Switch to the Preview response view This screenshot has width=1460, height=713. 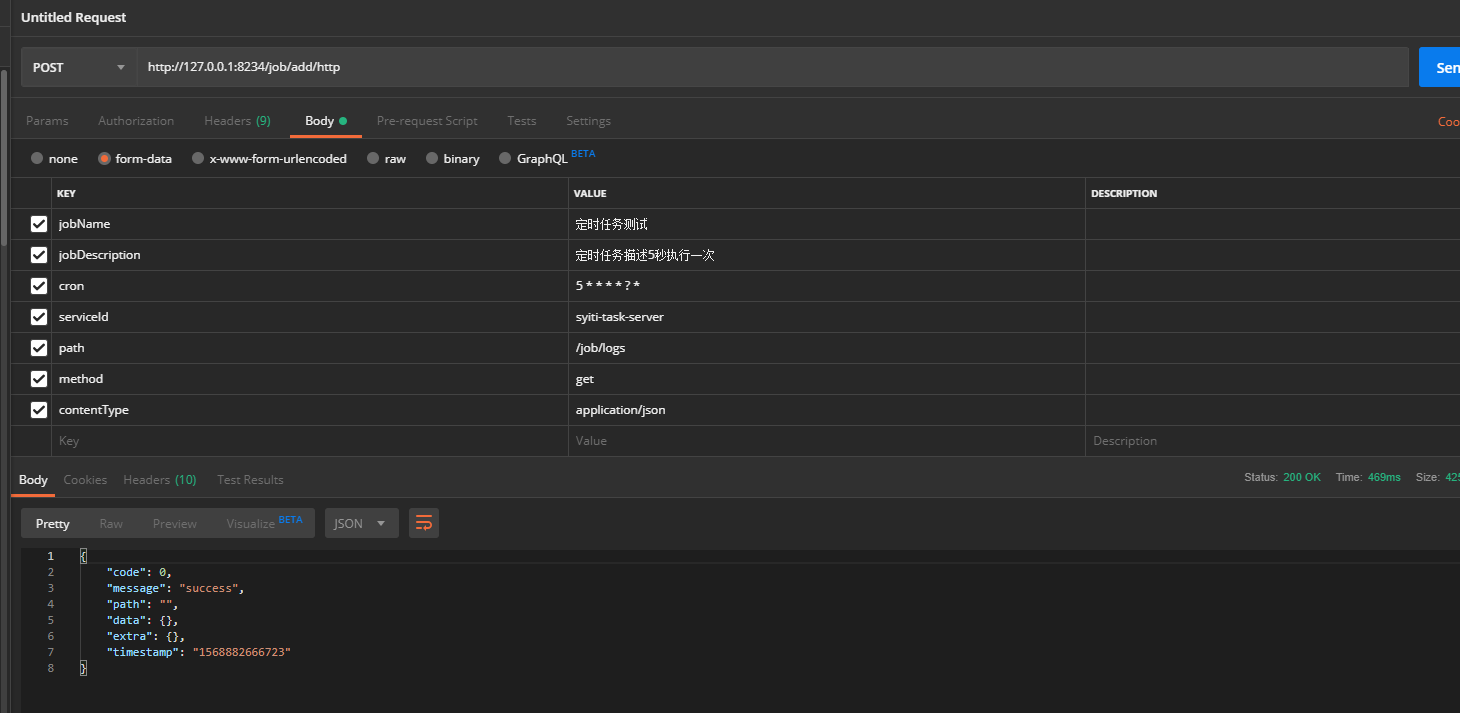(x=174, y=522)
